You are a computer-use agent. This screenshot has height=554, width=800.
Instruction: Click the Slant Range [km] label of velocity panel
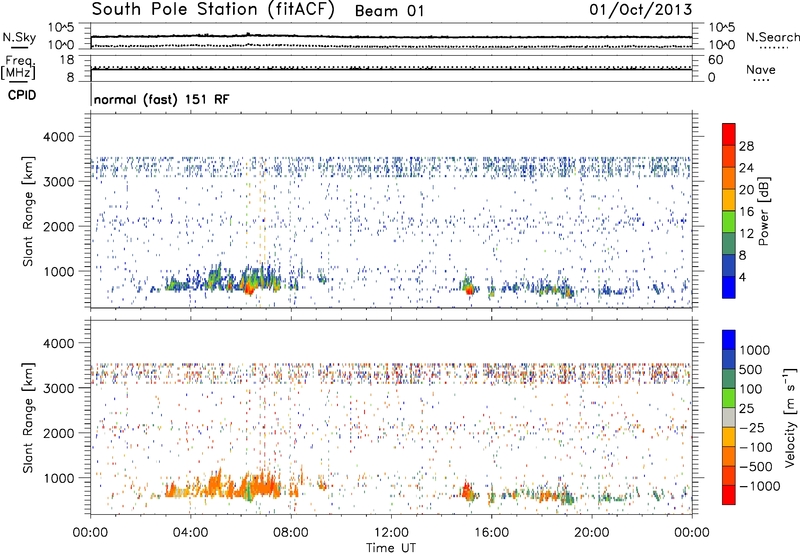(x=28, y=418)
